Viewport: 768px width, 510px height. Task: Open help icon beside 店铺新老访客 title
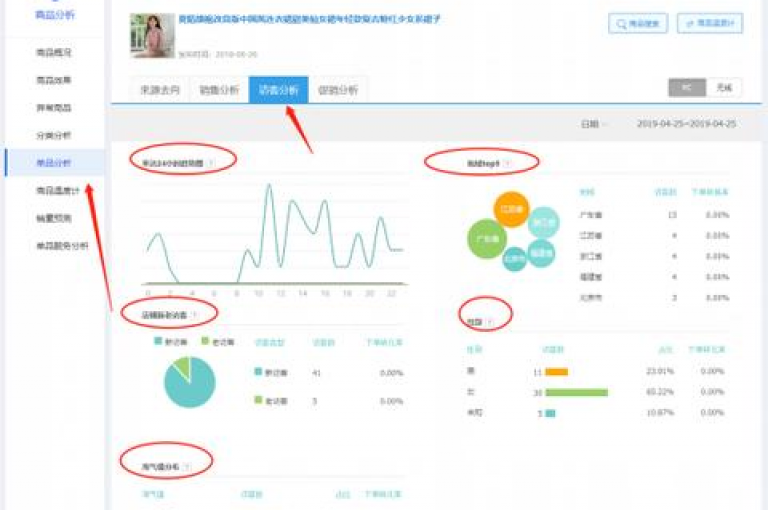click(195, 315)
